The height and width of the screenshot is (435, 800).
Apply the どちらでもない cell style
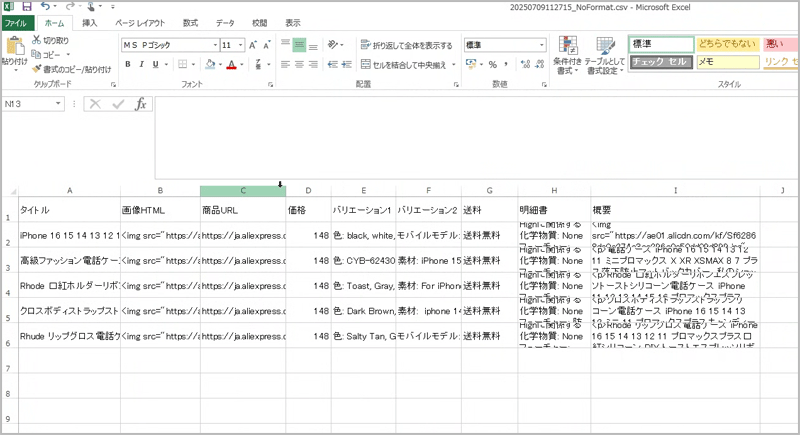[x=727, y=44]
